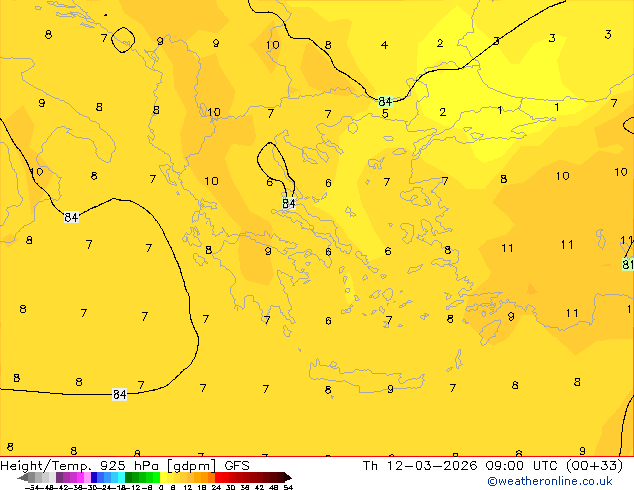Click the '24' value on the legend scale

[216, 487]
